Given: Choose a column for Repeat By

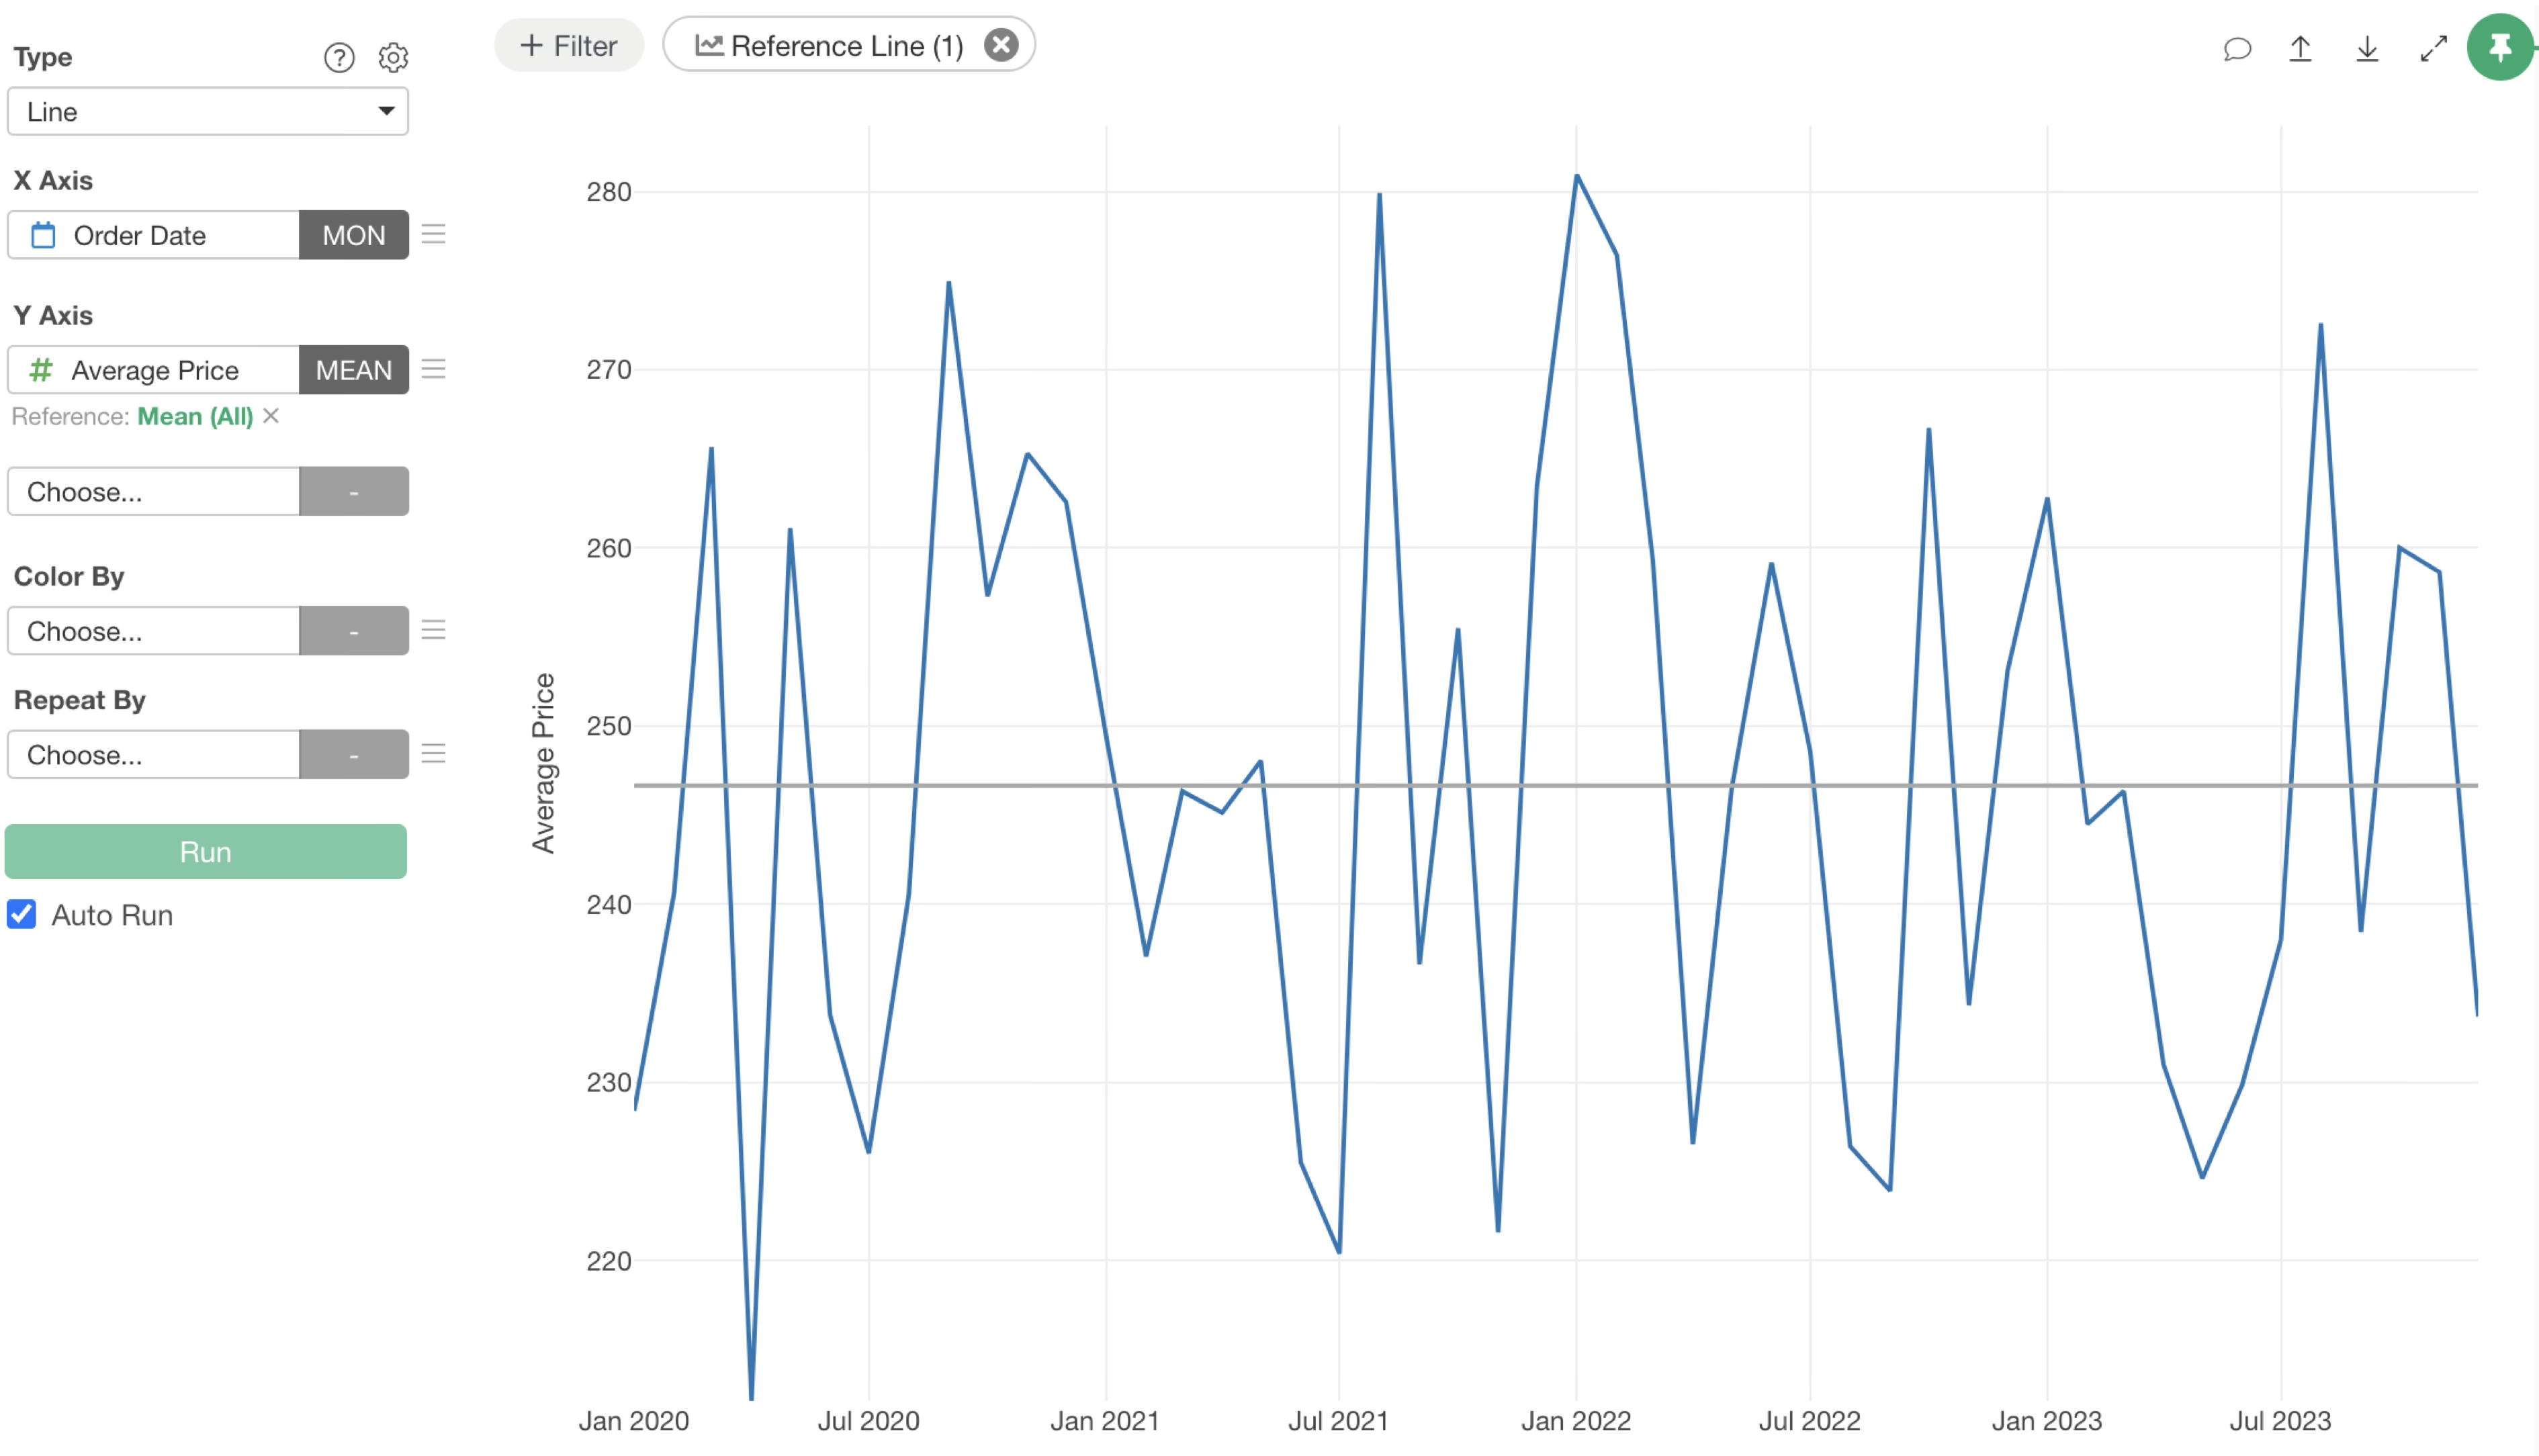Looking at the screenshot, I should tap(153, 754).
